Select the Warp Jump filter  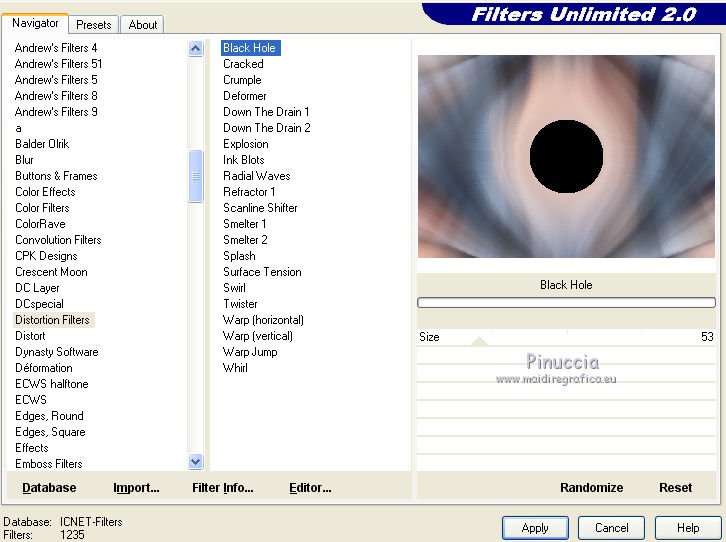click(250, 352)
